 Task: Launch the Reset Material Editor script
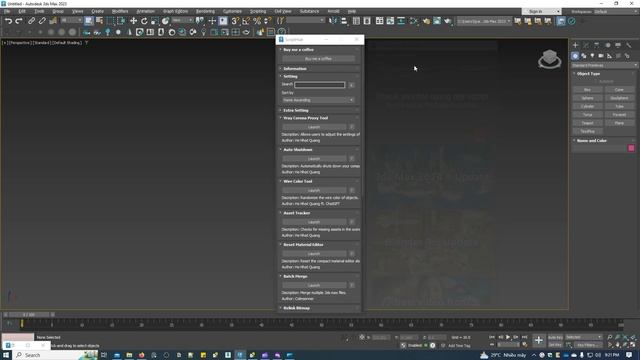[314, 253]
